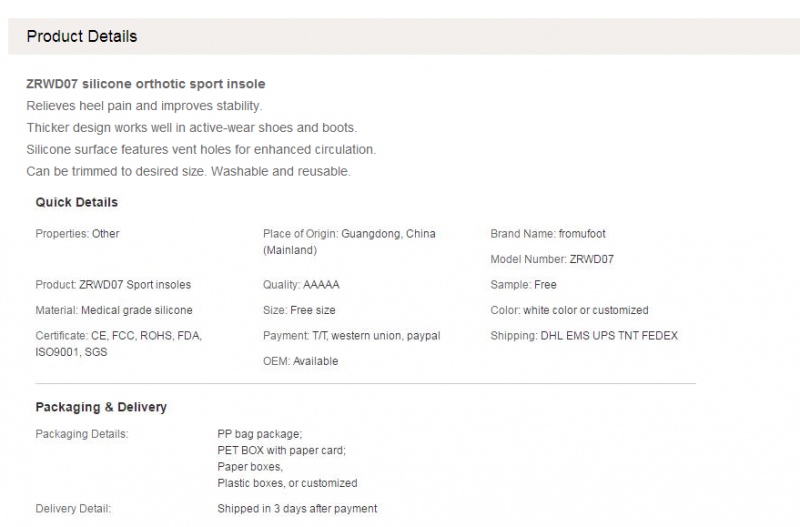
Task: Click the Shipped in 3 days after payment text
Action: [x=297, y=509]
